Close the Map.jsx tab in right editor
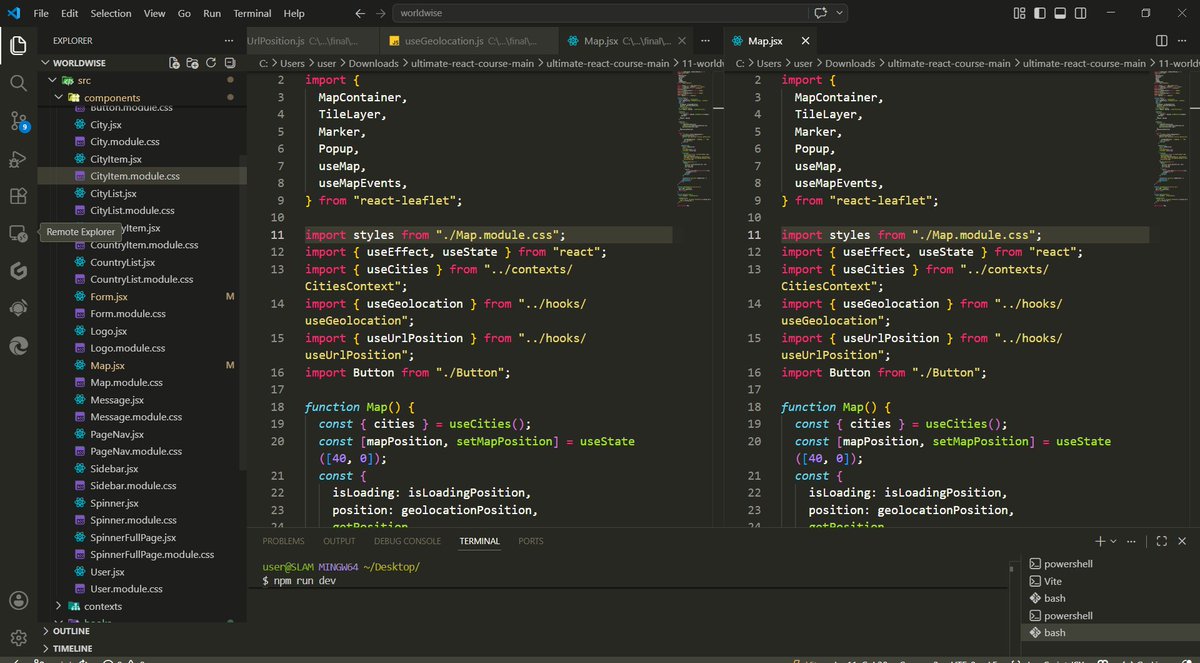The height and width of the screenshot is (663, 1200). tap(804, 41)
